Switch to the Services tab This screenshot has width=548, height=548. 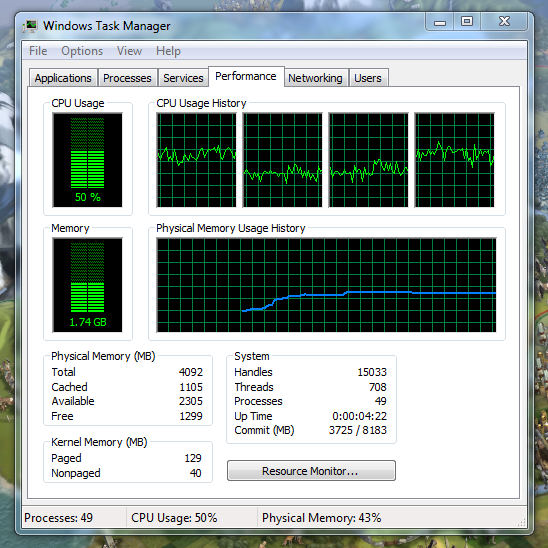tap(183, 78)
